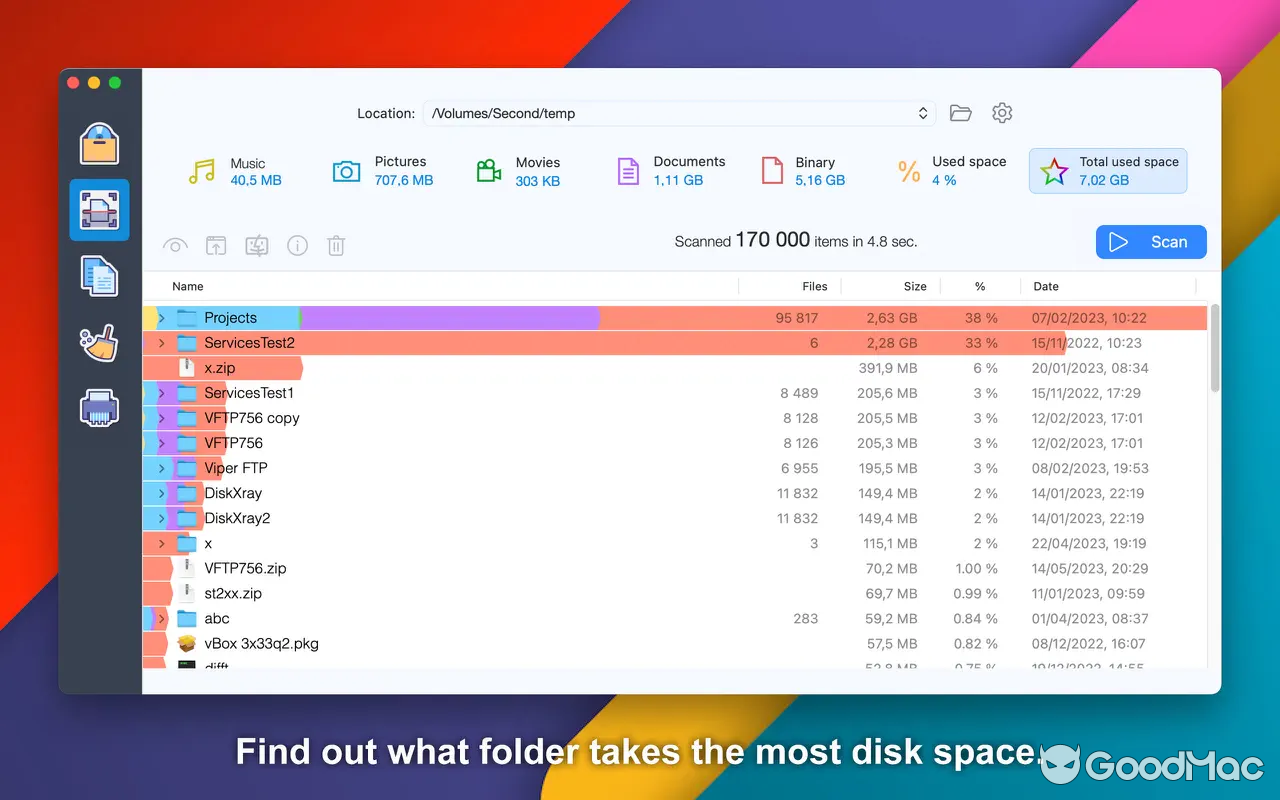The width and height of the screenshot is (1280, 800).
Task: Open the cleanup broom tool in the sidebar
Action: 100,343
